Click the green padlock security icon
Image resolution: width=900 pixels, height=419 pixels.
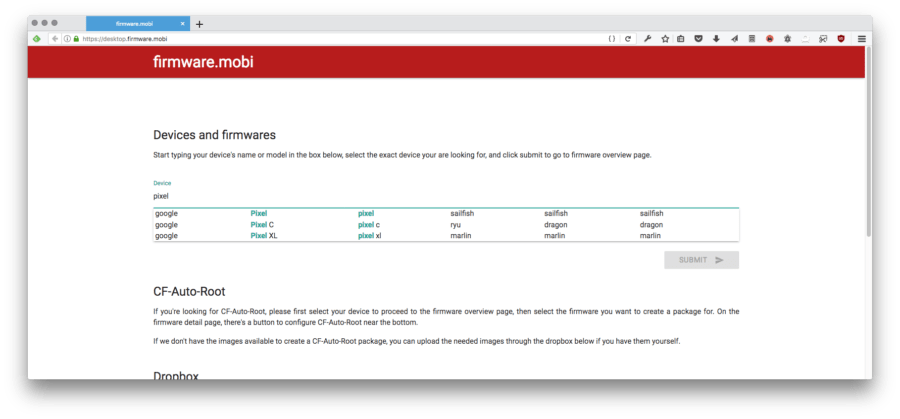pos(76,39)
